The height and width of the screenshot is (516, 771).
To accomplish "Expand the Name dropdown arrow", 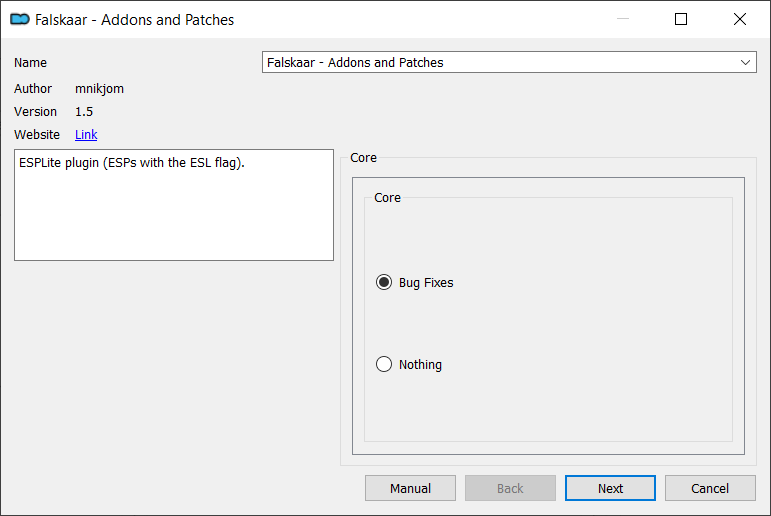I will tap(745, 62).
